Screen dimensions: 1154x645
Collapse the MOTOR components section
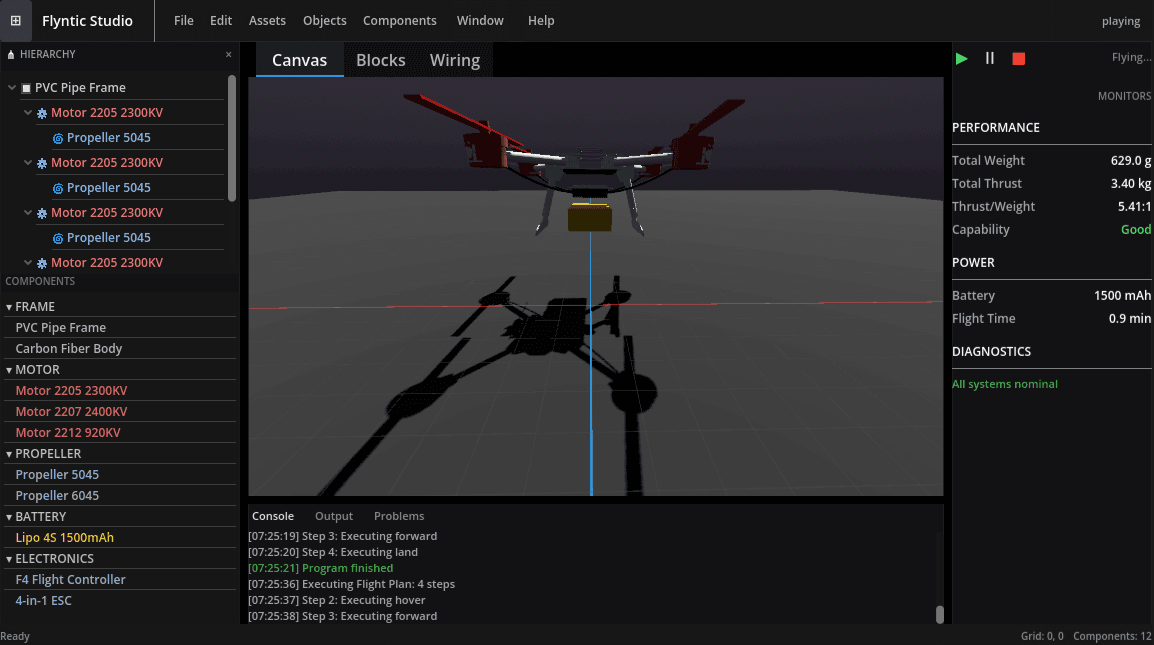coord(9,370)
